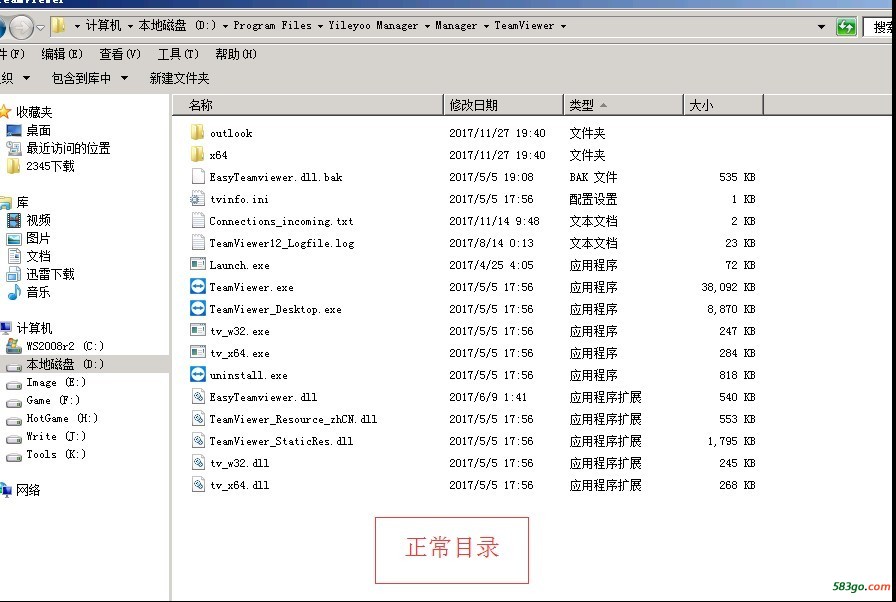Click the TeamViewer_Resource_zhCN.dll file icon
The height and width of the screenshot is (602, 896).
pos(198,419)
